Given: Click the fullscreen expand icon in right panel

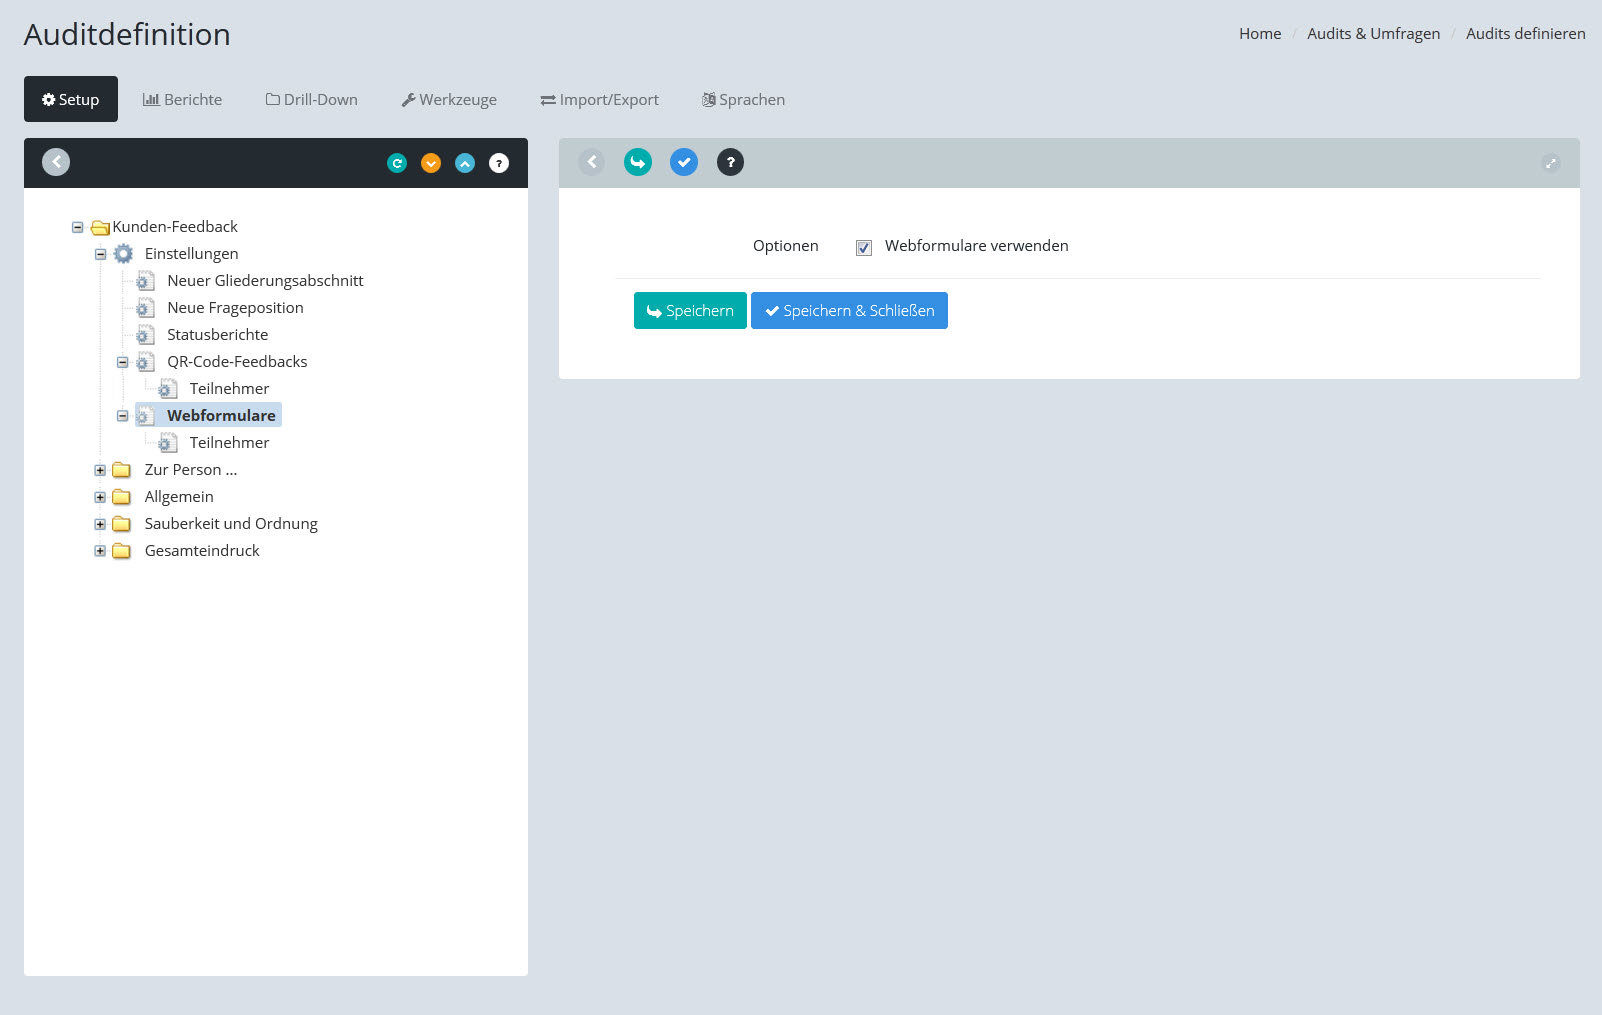Looking at the screenshot, I should [1550, 163].
